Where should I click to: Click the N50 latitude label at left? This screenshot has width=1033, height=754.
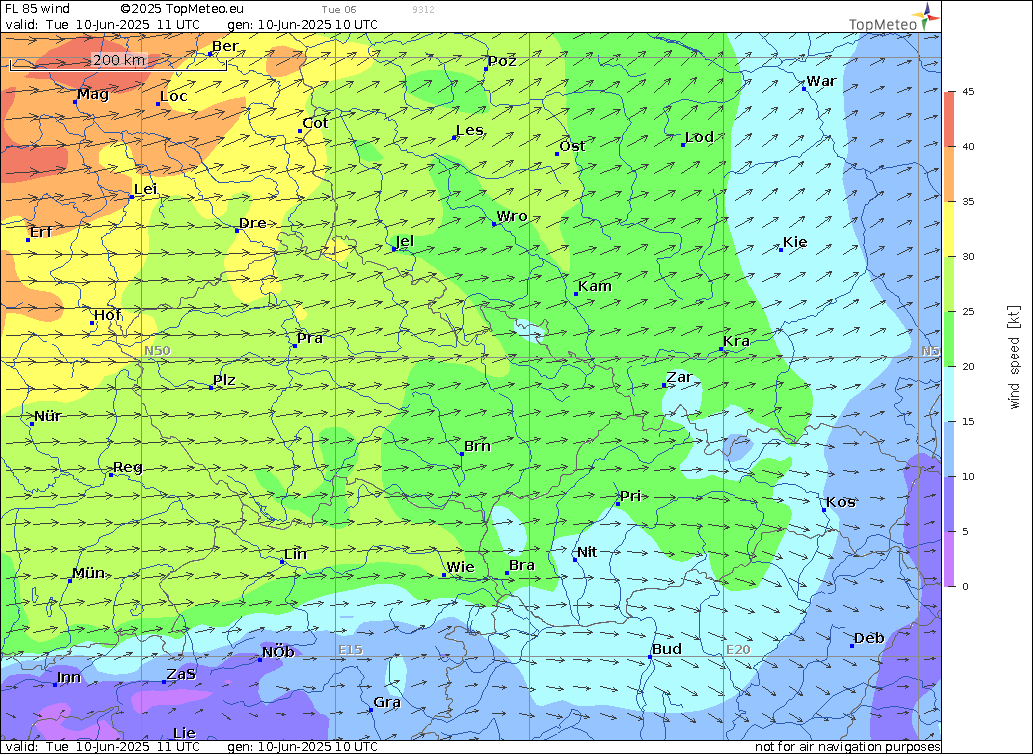coord(157,350)
